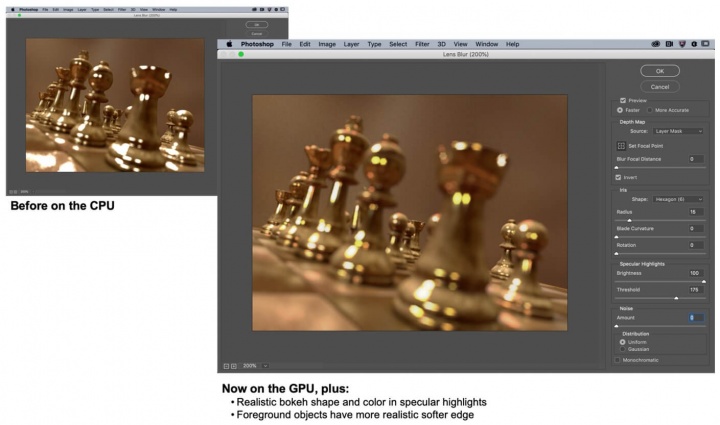Click the zoom in plus button
The width and height of the screenshot is (720, 425).
234,366
